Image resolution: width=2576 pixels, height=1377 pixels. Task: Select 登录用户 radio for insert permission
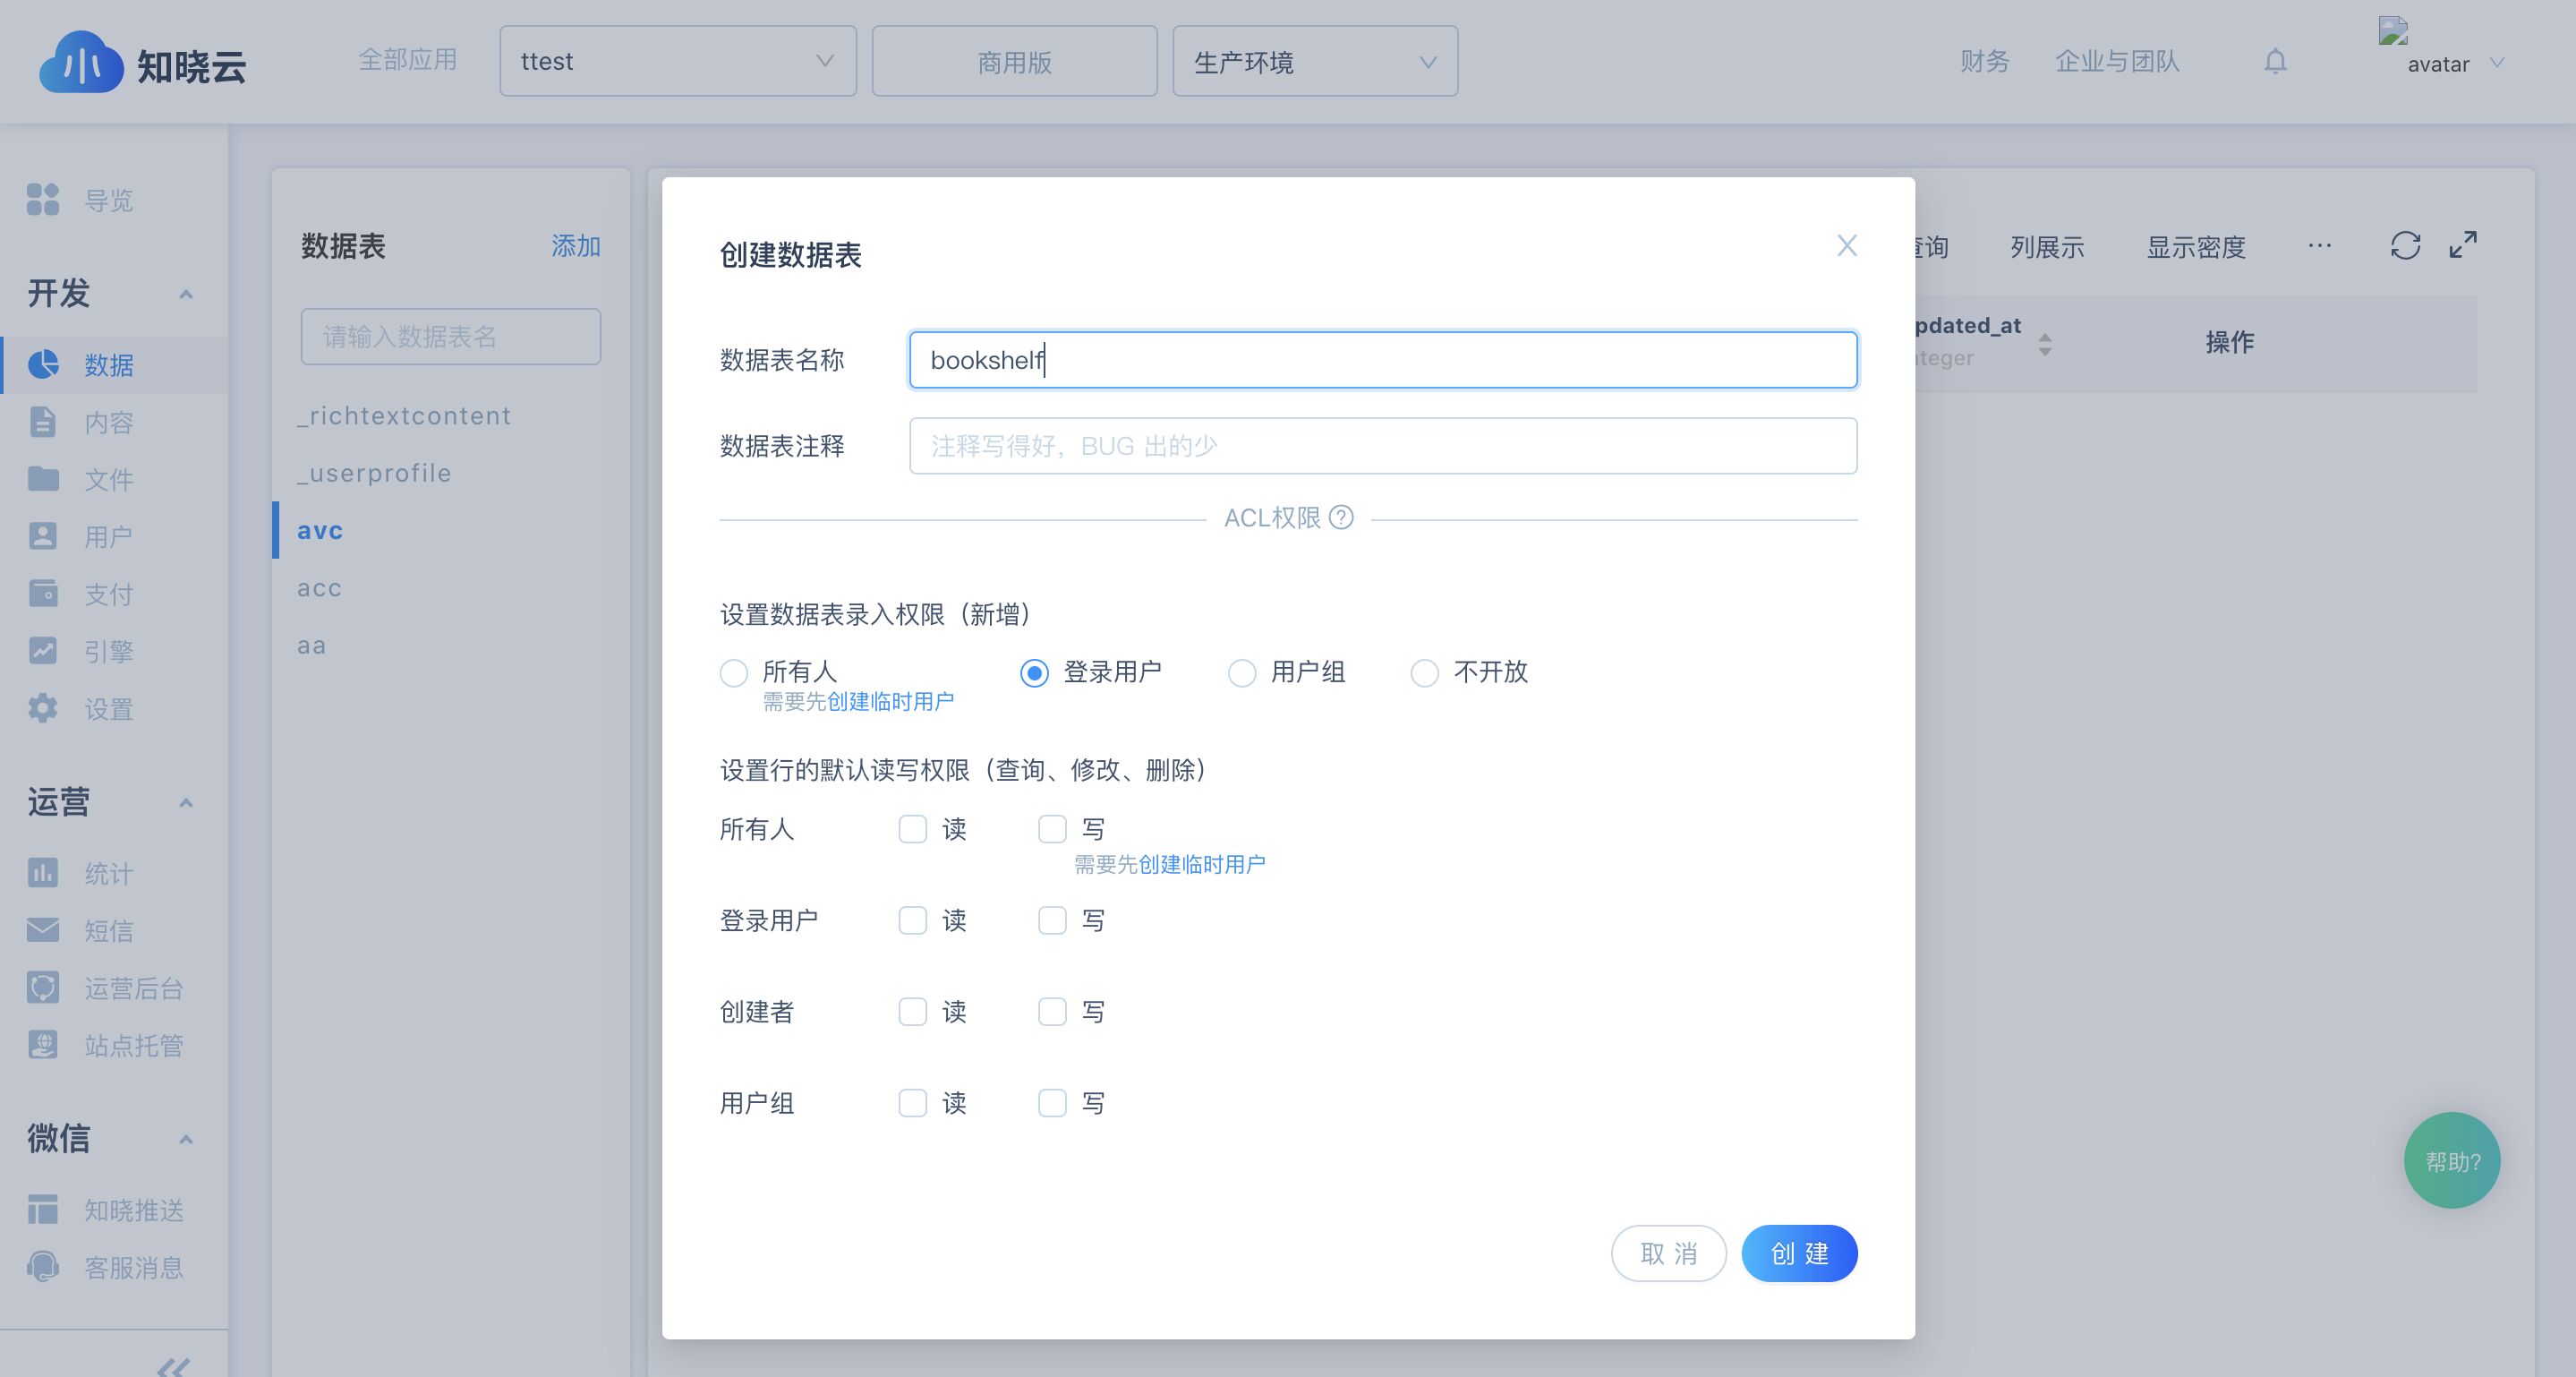[x=1034, y=673]
